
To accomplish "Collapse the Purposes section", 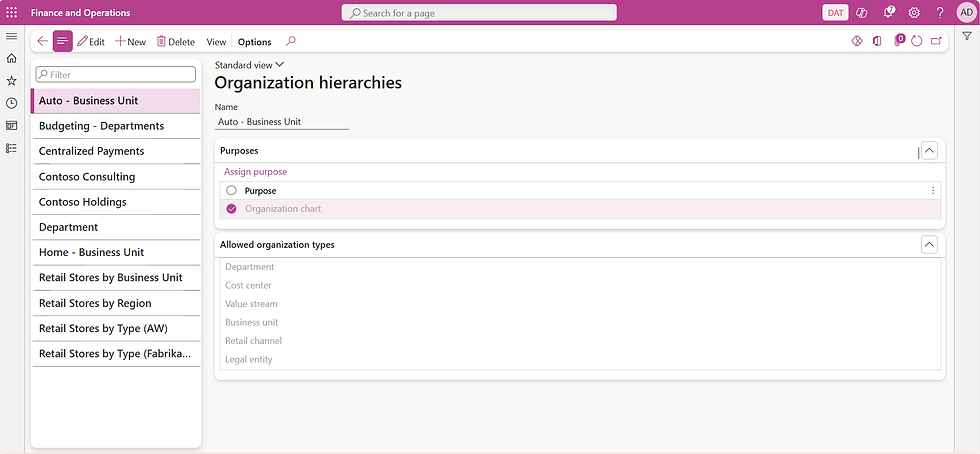I will point(929,151).
